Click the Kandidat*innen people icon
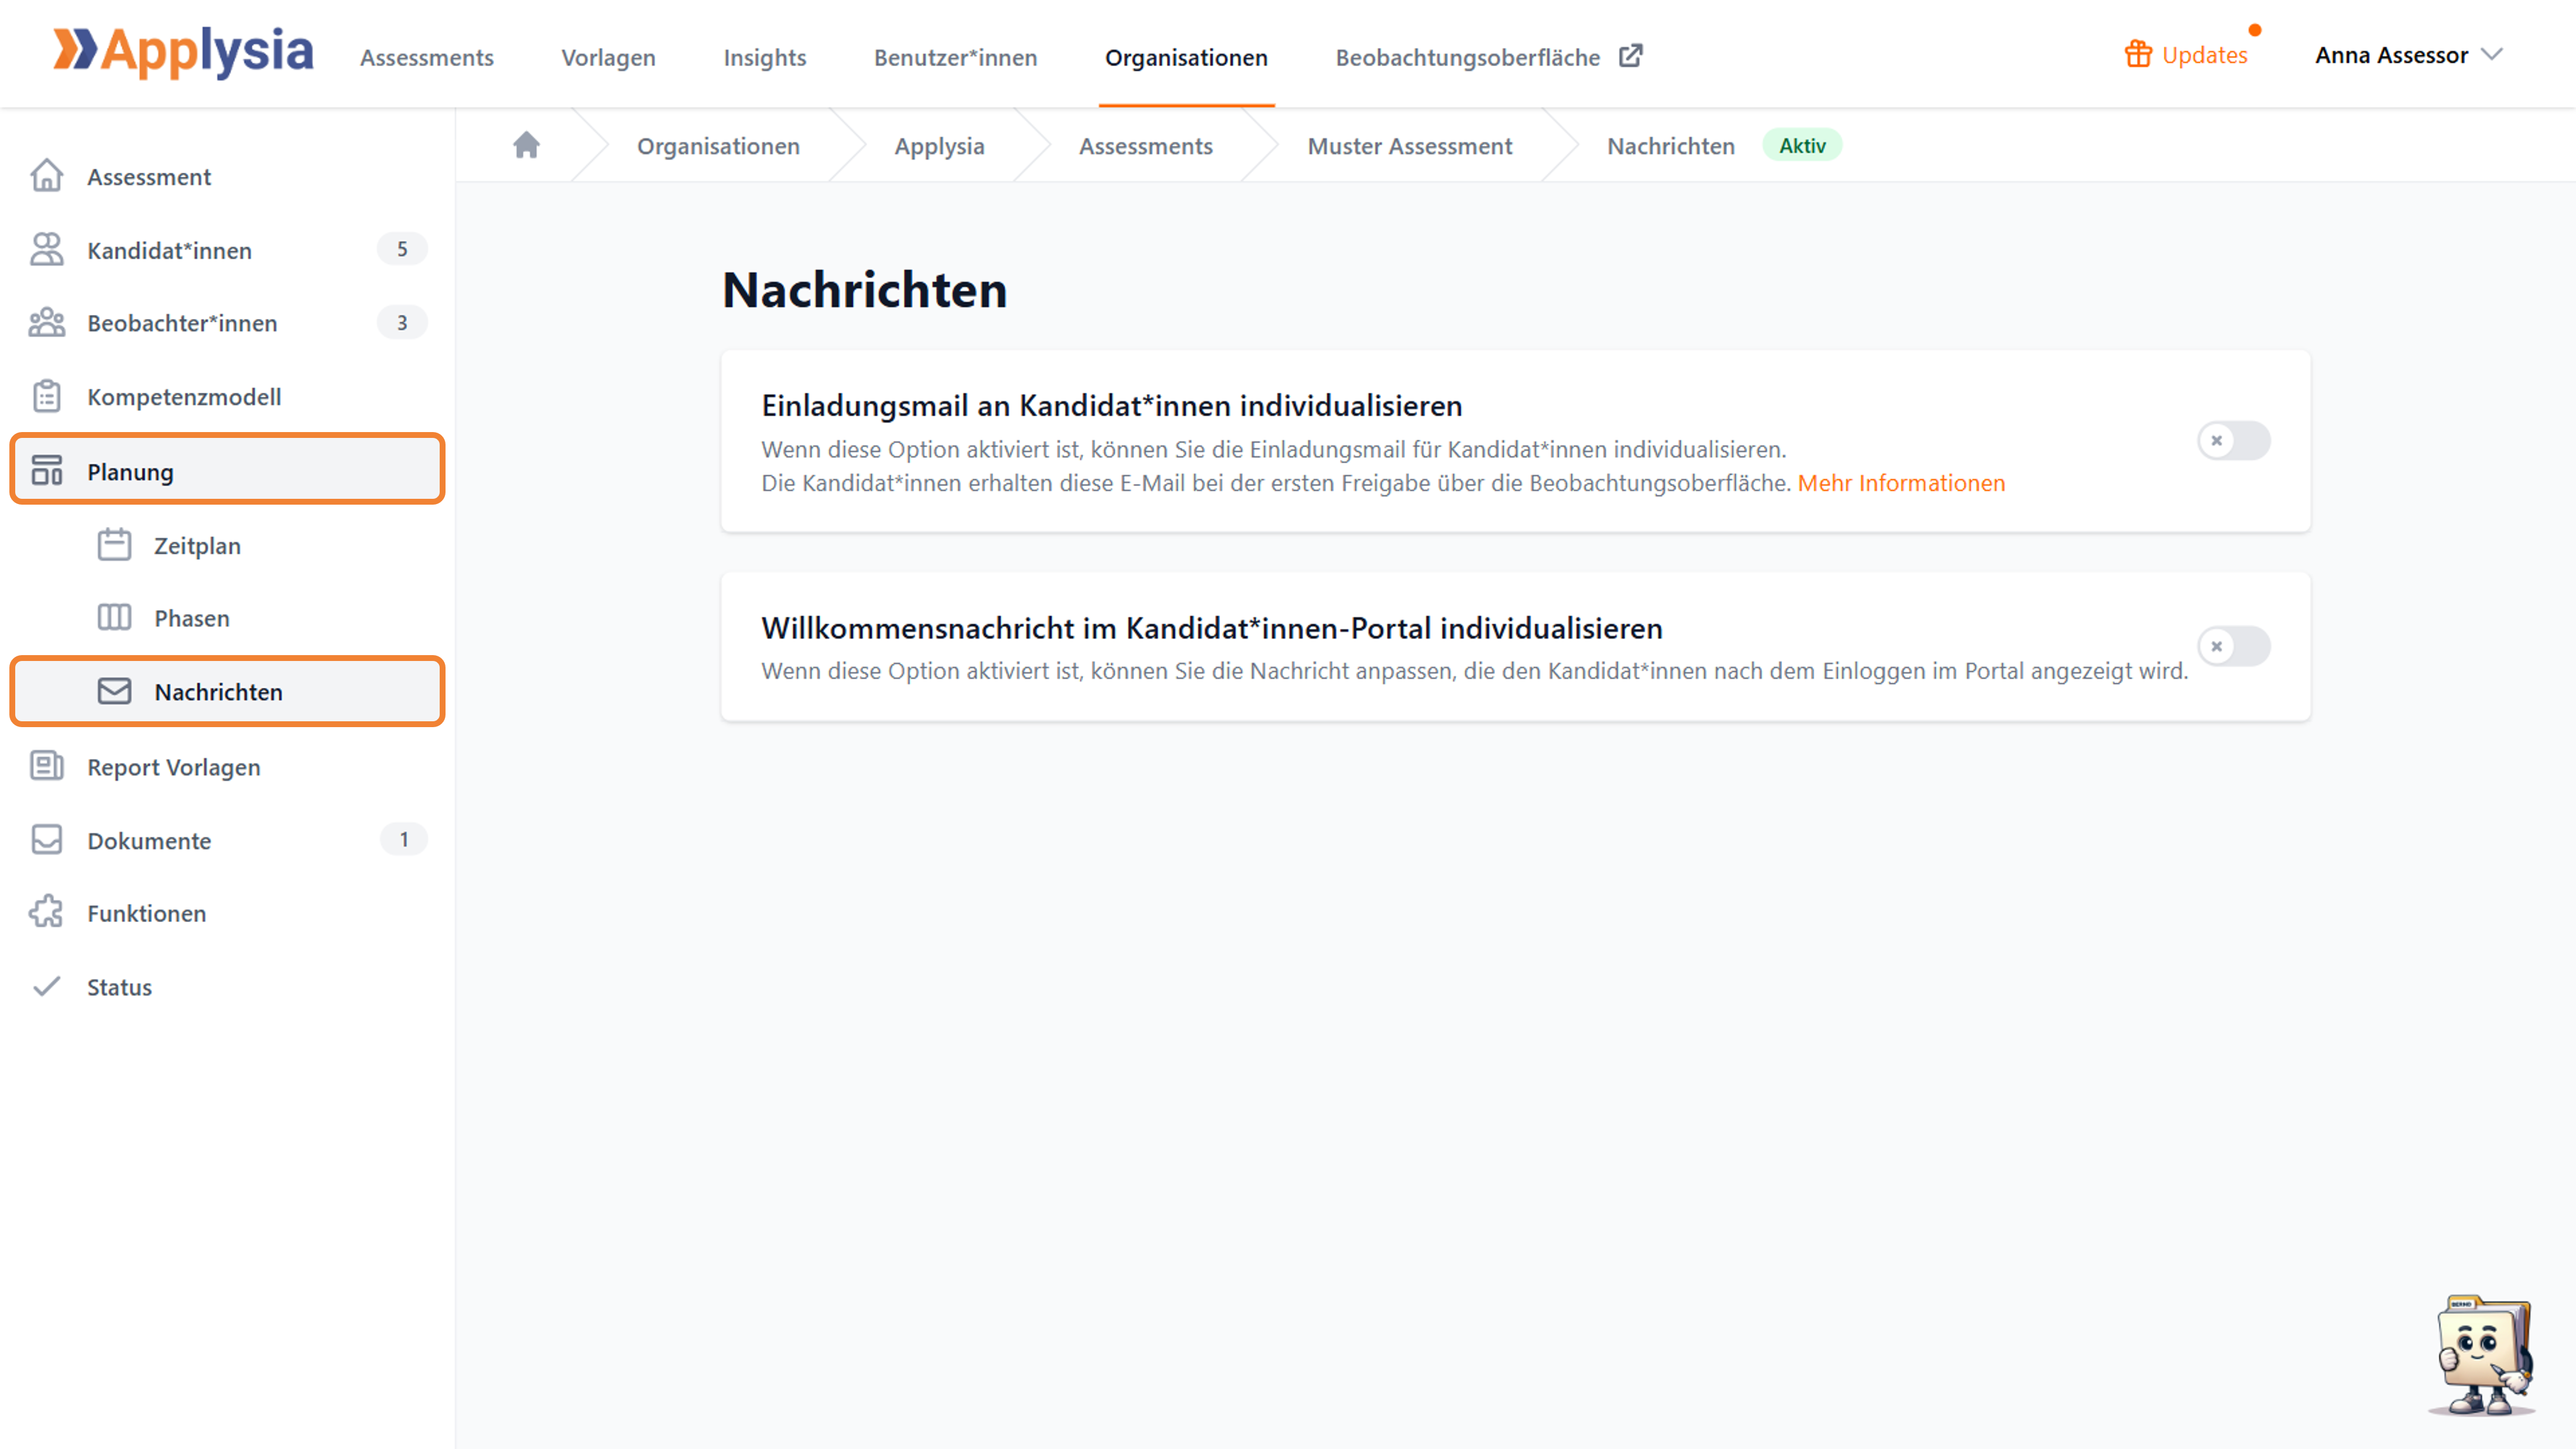 46,250
